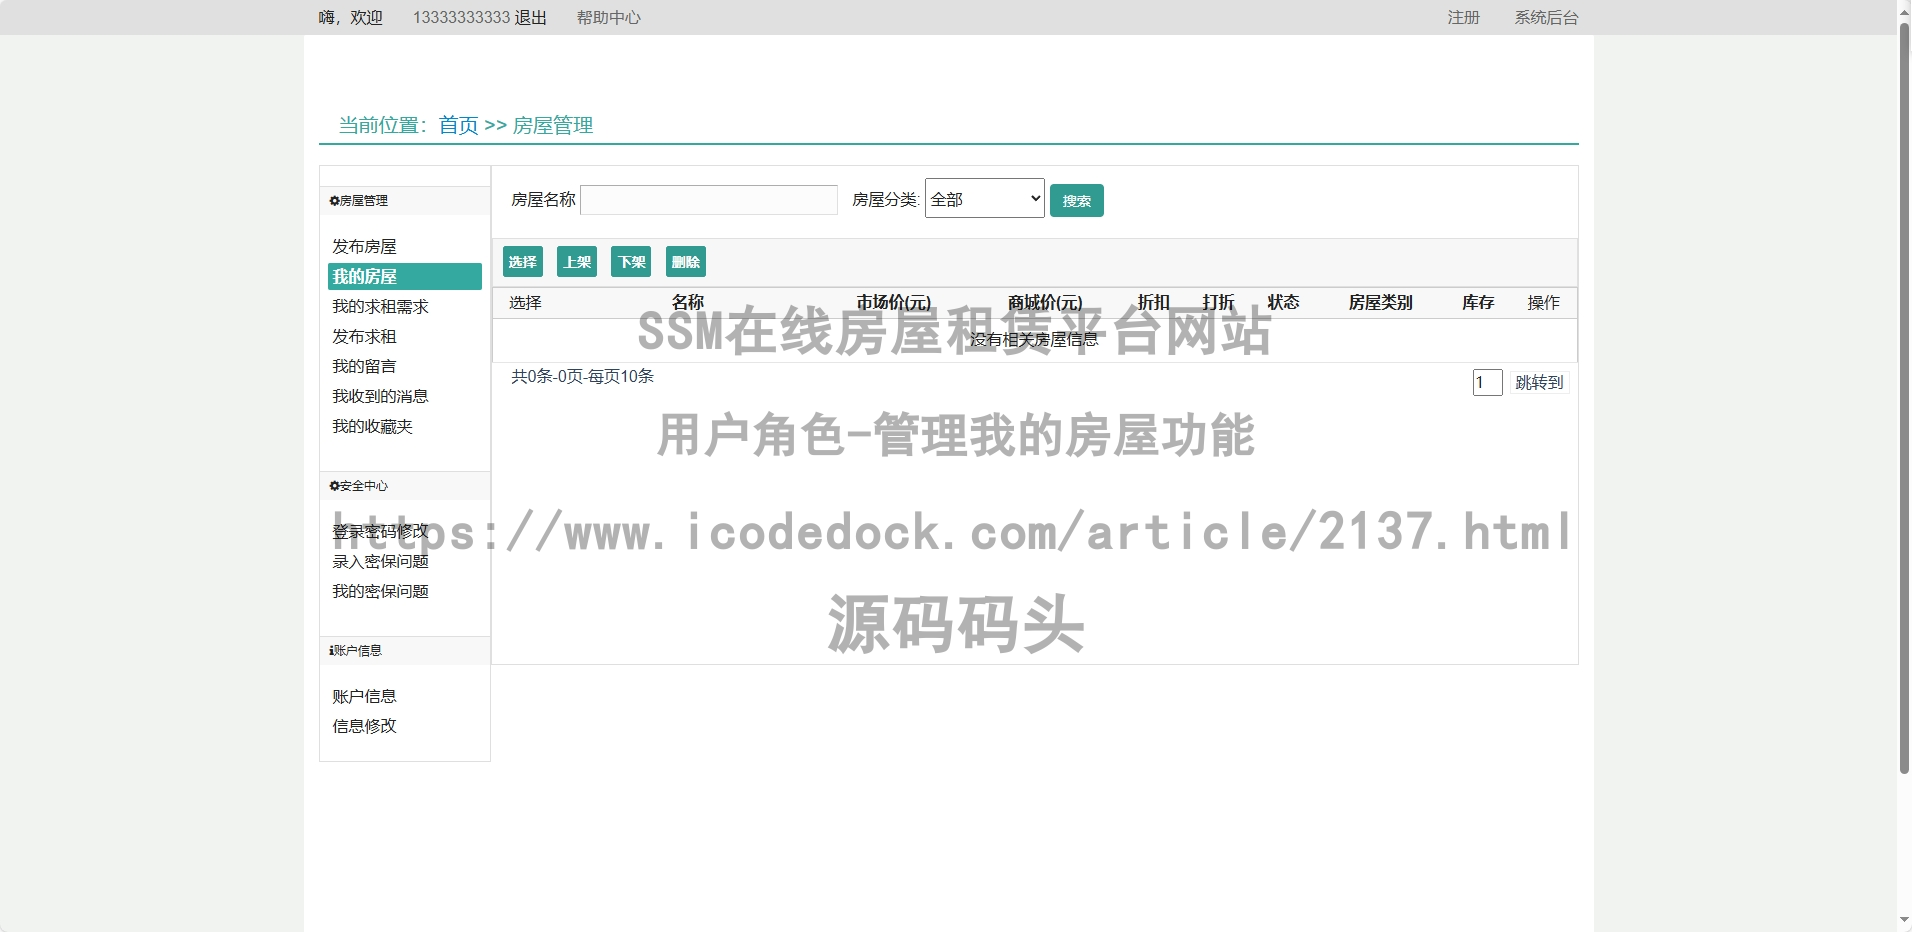Focus the 房屋名称 input field
This screenshot has width=1912, height=932.
pos(709,200)
